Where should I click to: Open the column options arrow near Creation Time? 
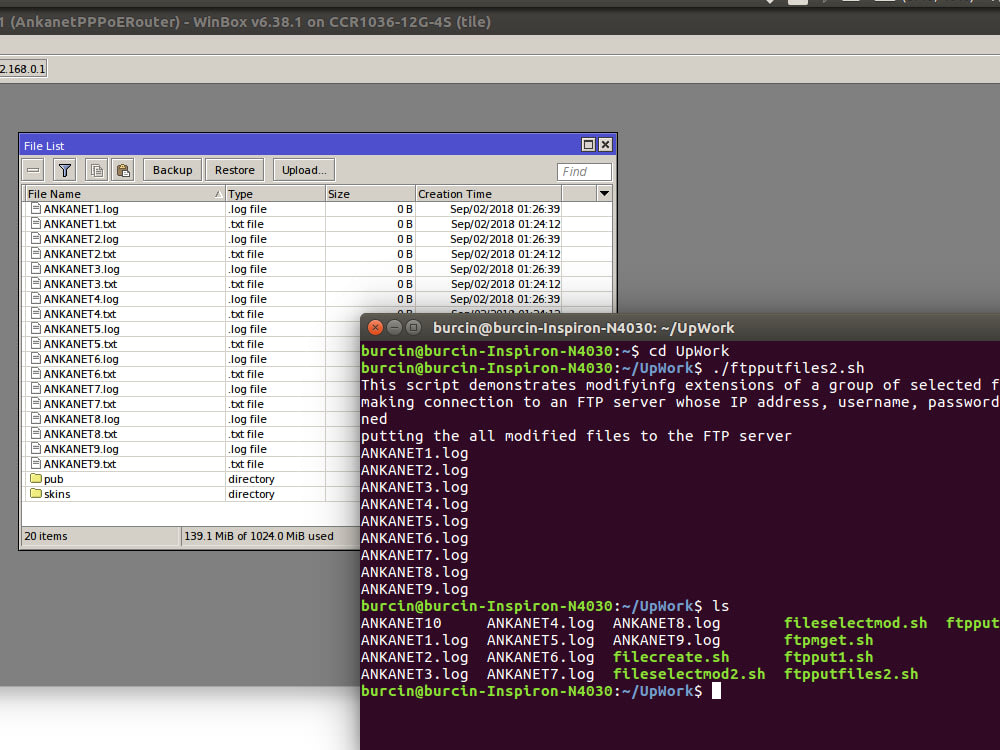tap(606, 193)
